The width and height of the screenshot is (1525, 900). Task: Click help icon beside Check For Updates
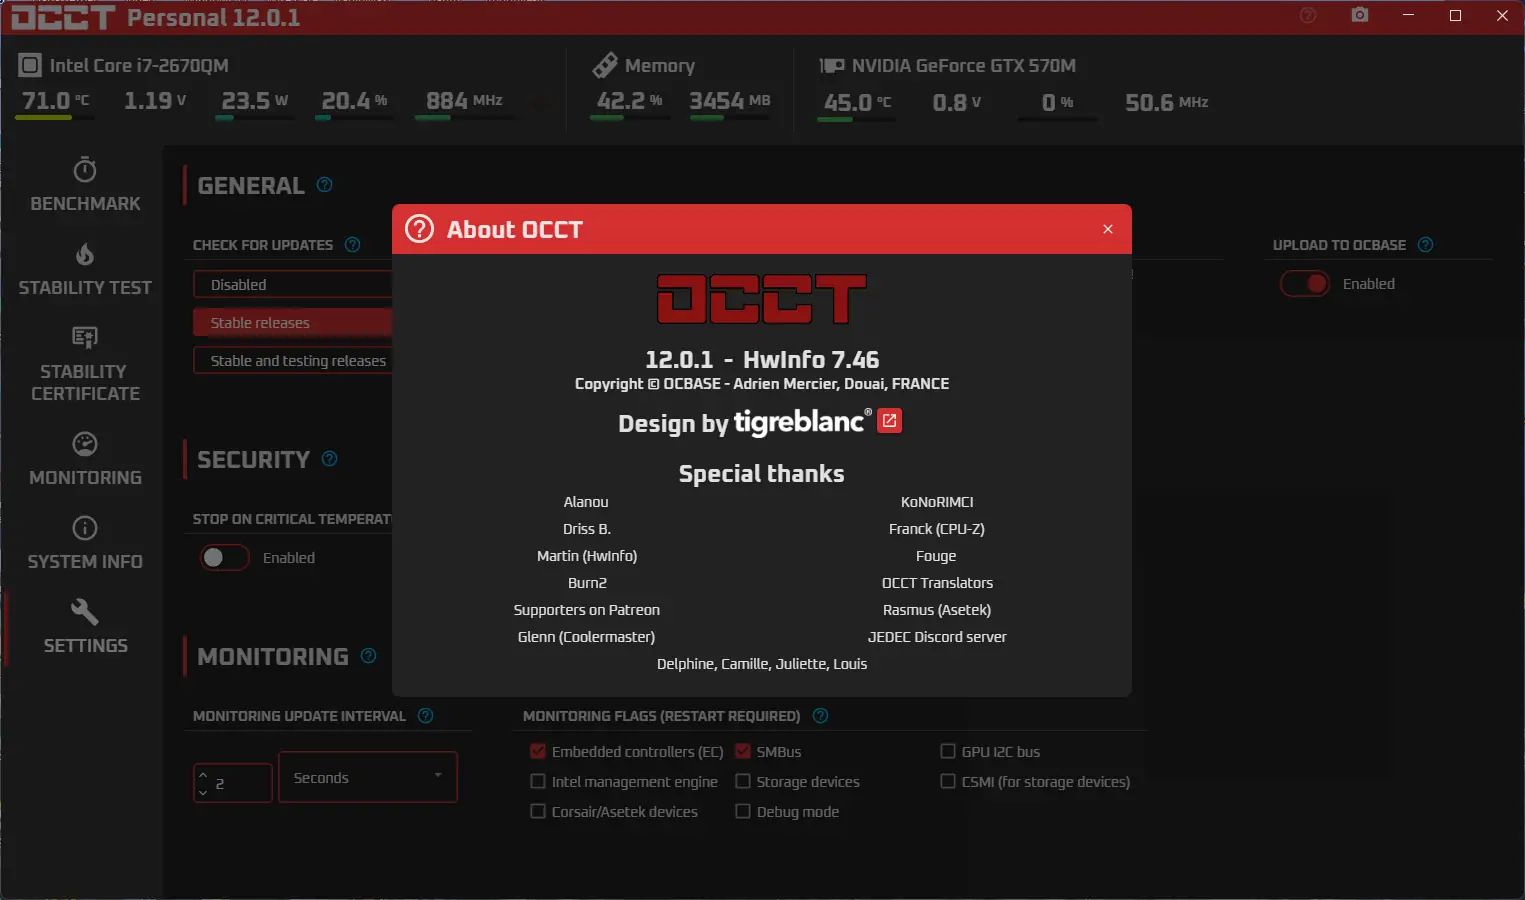point(352,245)
